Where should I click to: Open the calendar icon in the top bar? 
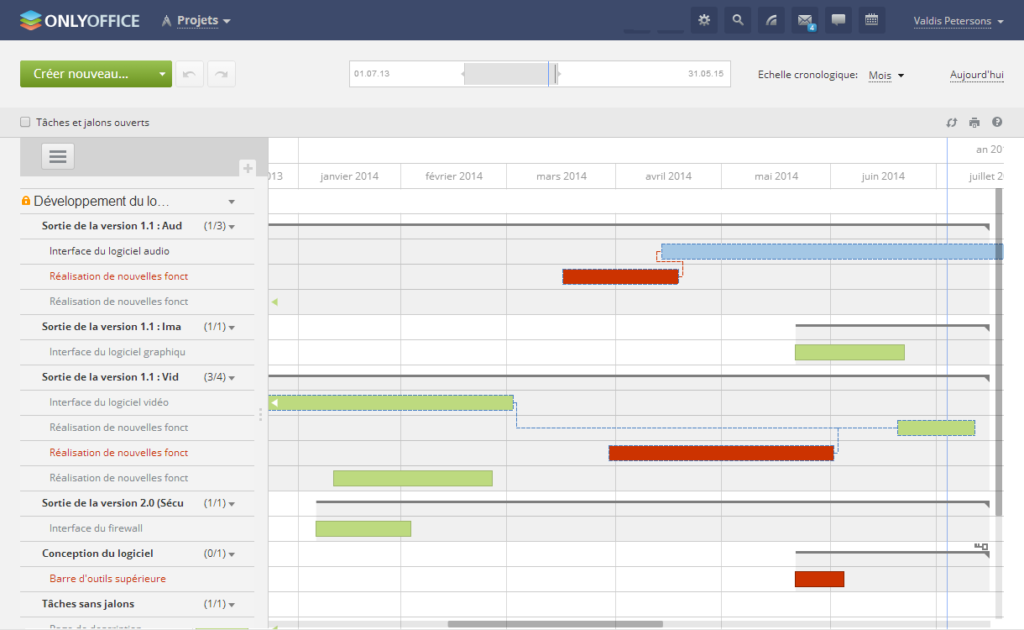(871, 19)
